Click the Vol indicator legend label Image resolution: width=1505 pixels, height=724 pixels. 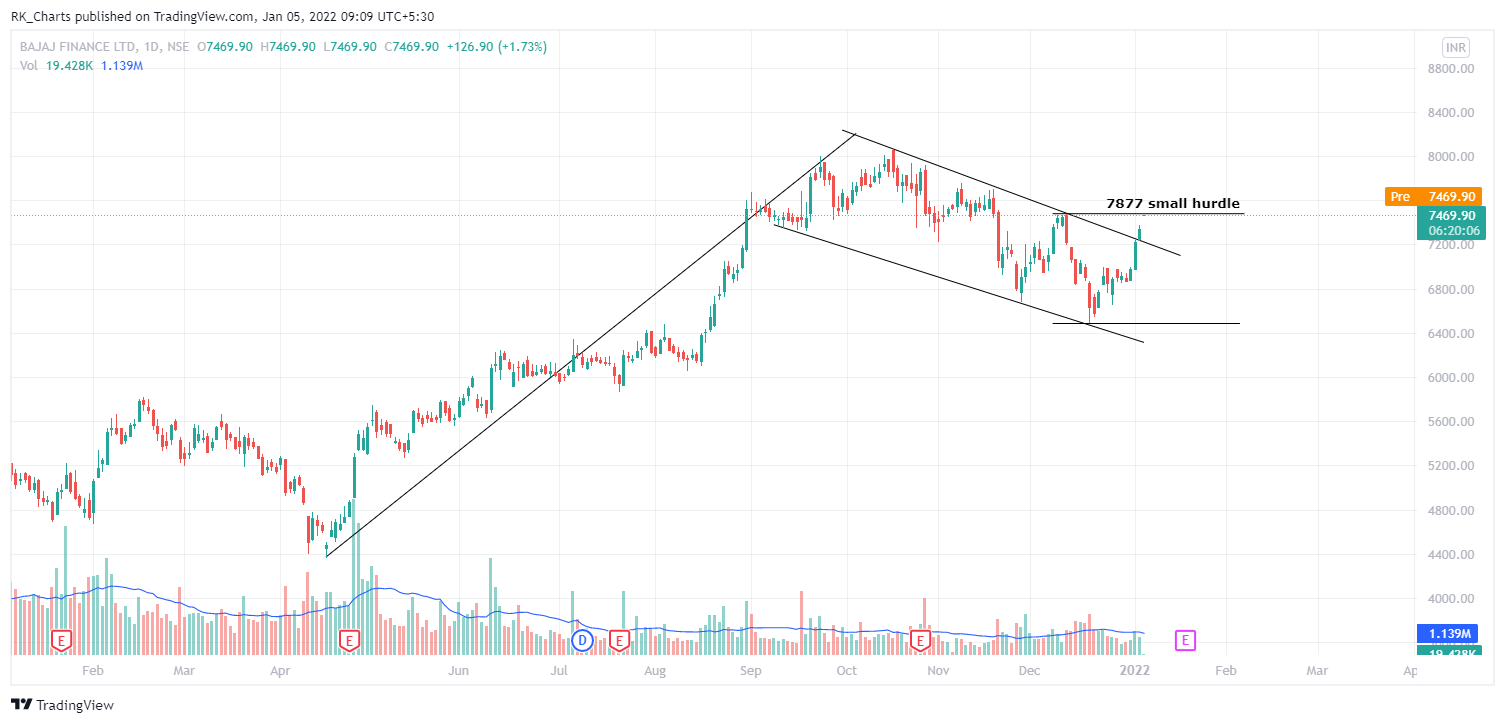[29, 65]
